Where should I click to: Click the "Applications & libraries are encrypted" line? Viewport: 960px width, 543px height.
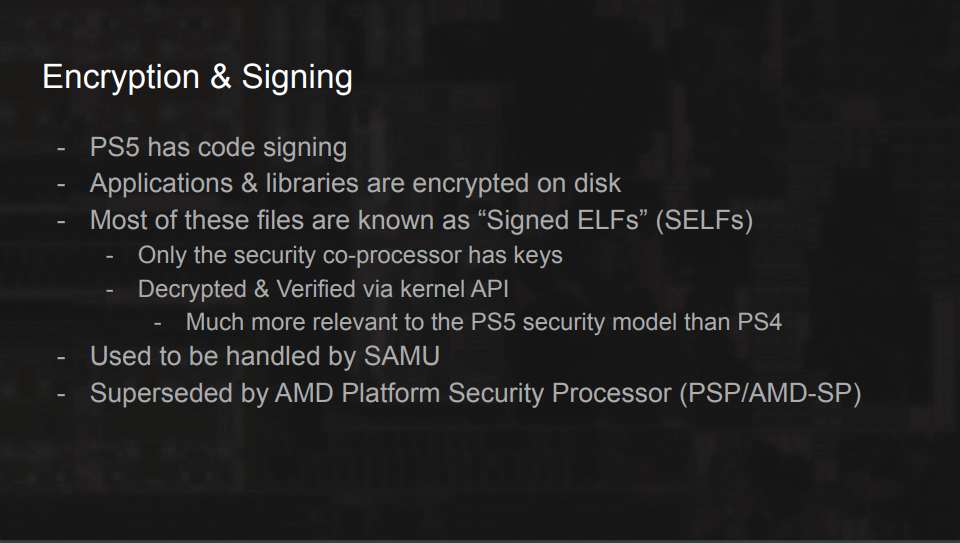[355, 184]
